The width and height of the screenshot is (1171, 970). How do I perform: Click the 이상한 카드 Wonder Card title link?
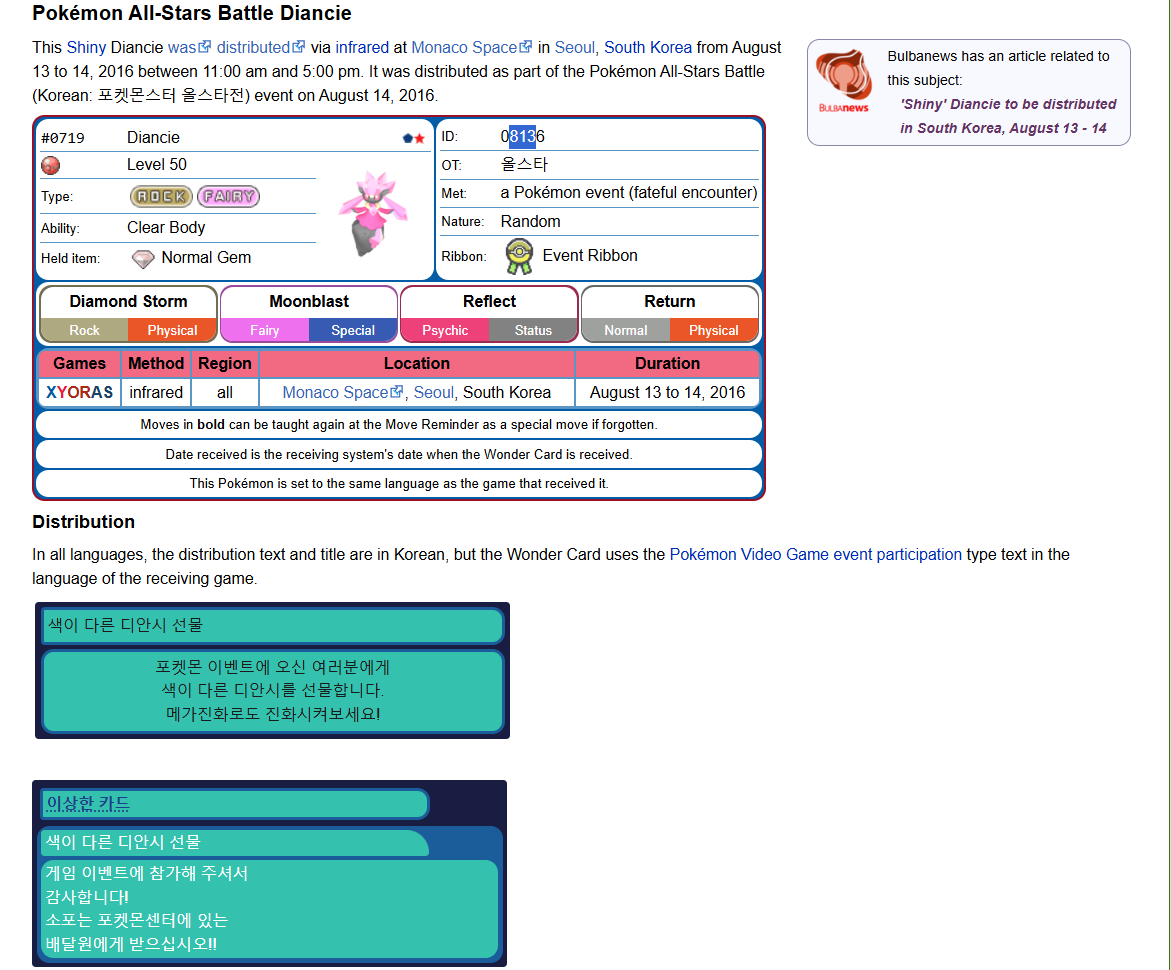[88, 804]
